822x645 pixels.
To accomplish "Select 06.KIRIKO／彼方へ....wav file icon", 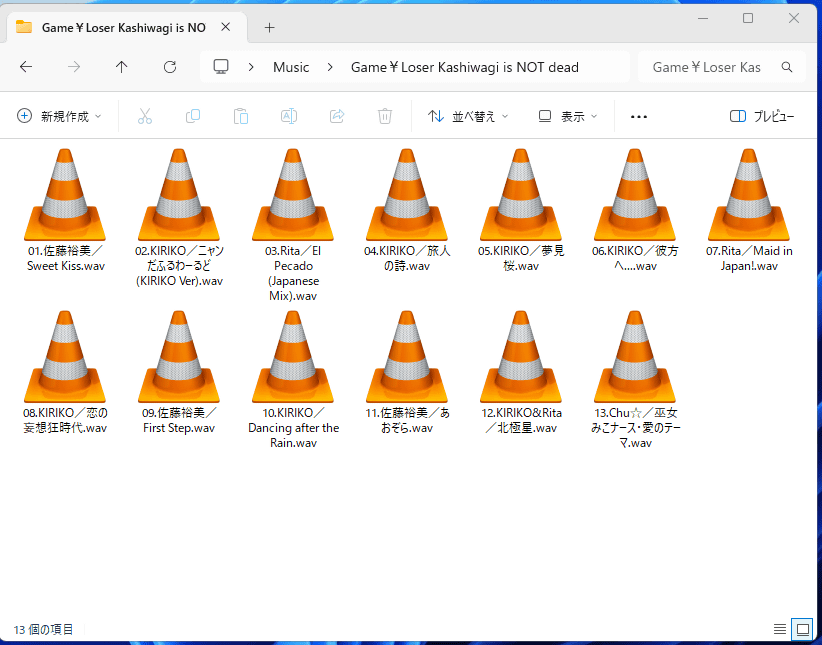I will point(635,195).
